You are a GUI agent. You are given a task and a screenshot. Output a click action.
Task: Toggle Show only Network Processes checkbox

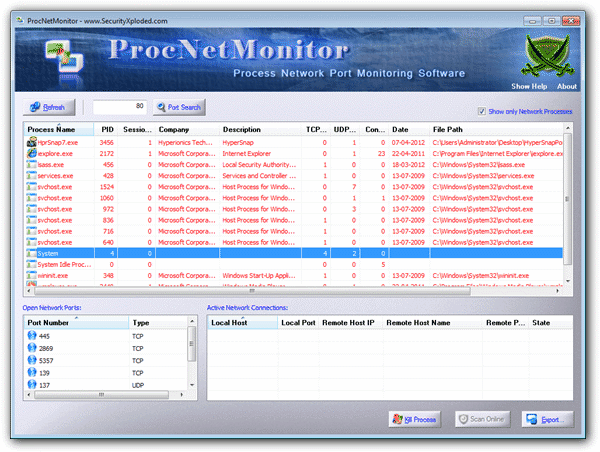tap(482, 111)
